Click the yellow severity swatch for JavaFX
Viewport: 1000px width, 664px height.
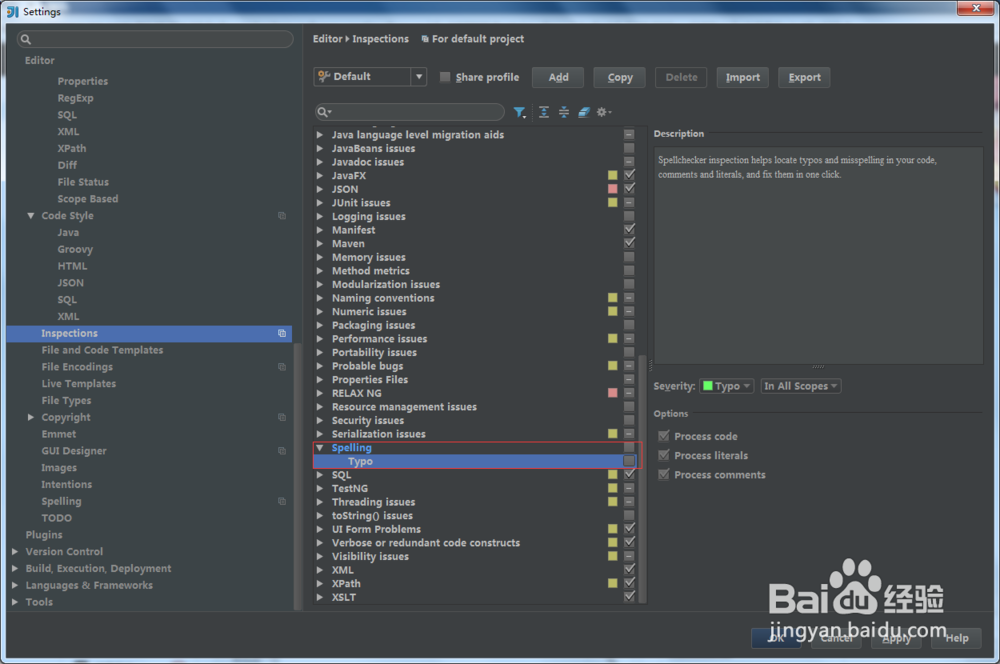(612, 175)
